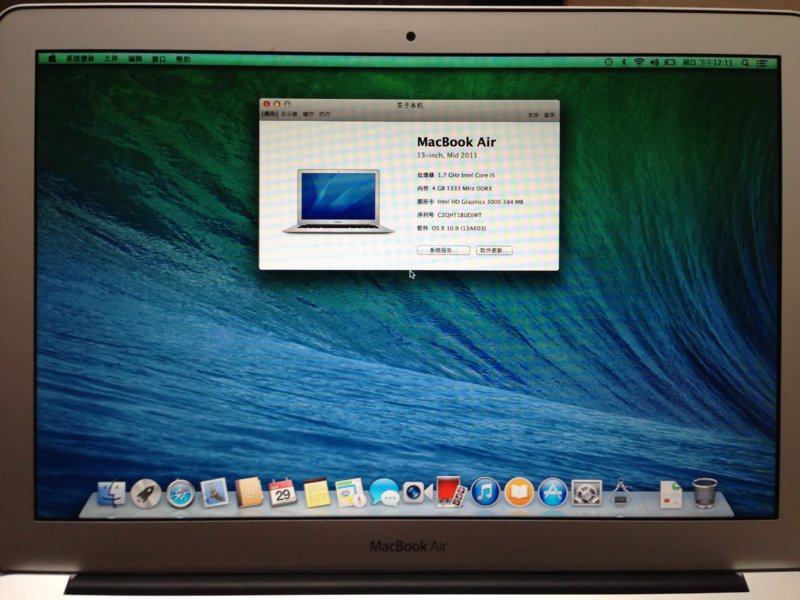Image resolution: width=800 pixels, height=600 pixels.
Task: Open orange iBooks icon in Dock
Action: tap(519, 493)
